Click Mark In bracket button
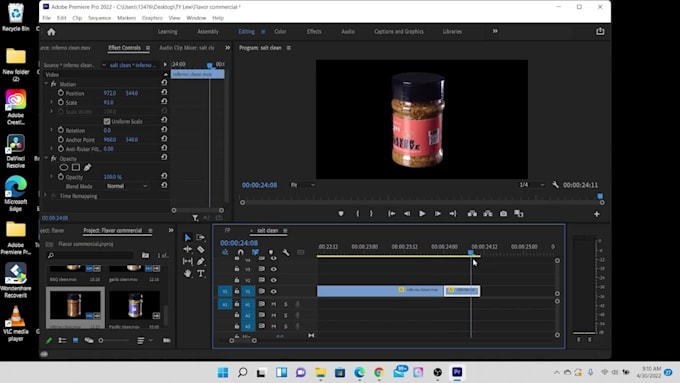The height and width of the screenshot is (383, 680). click(357, 213)
